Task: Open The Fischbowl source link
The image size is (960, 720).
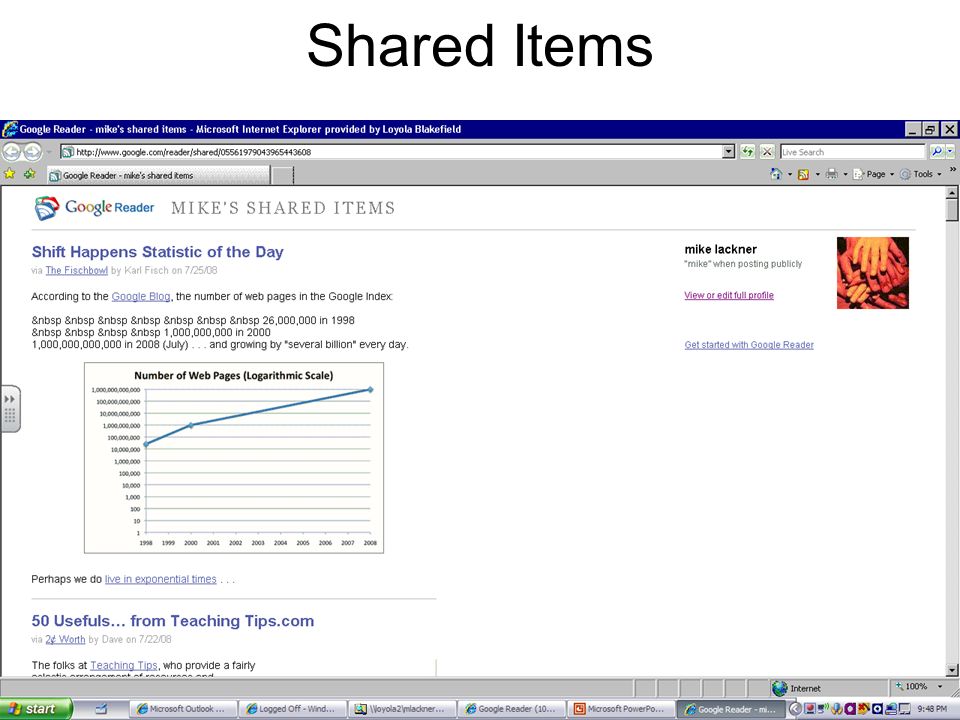Action: tap(77, 270)
